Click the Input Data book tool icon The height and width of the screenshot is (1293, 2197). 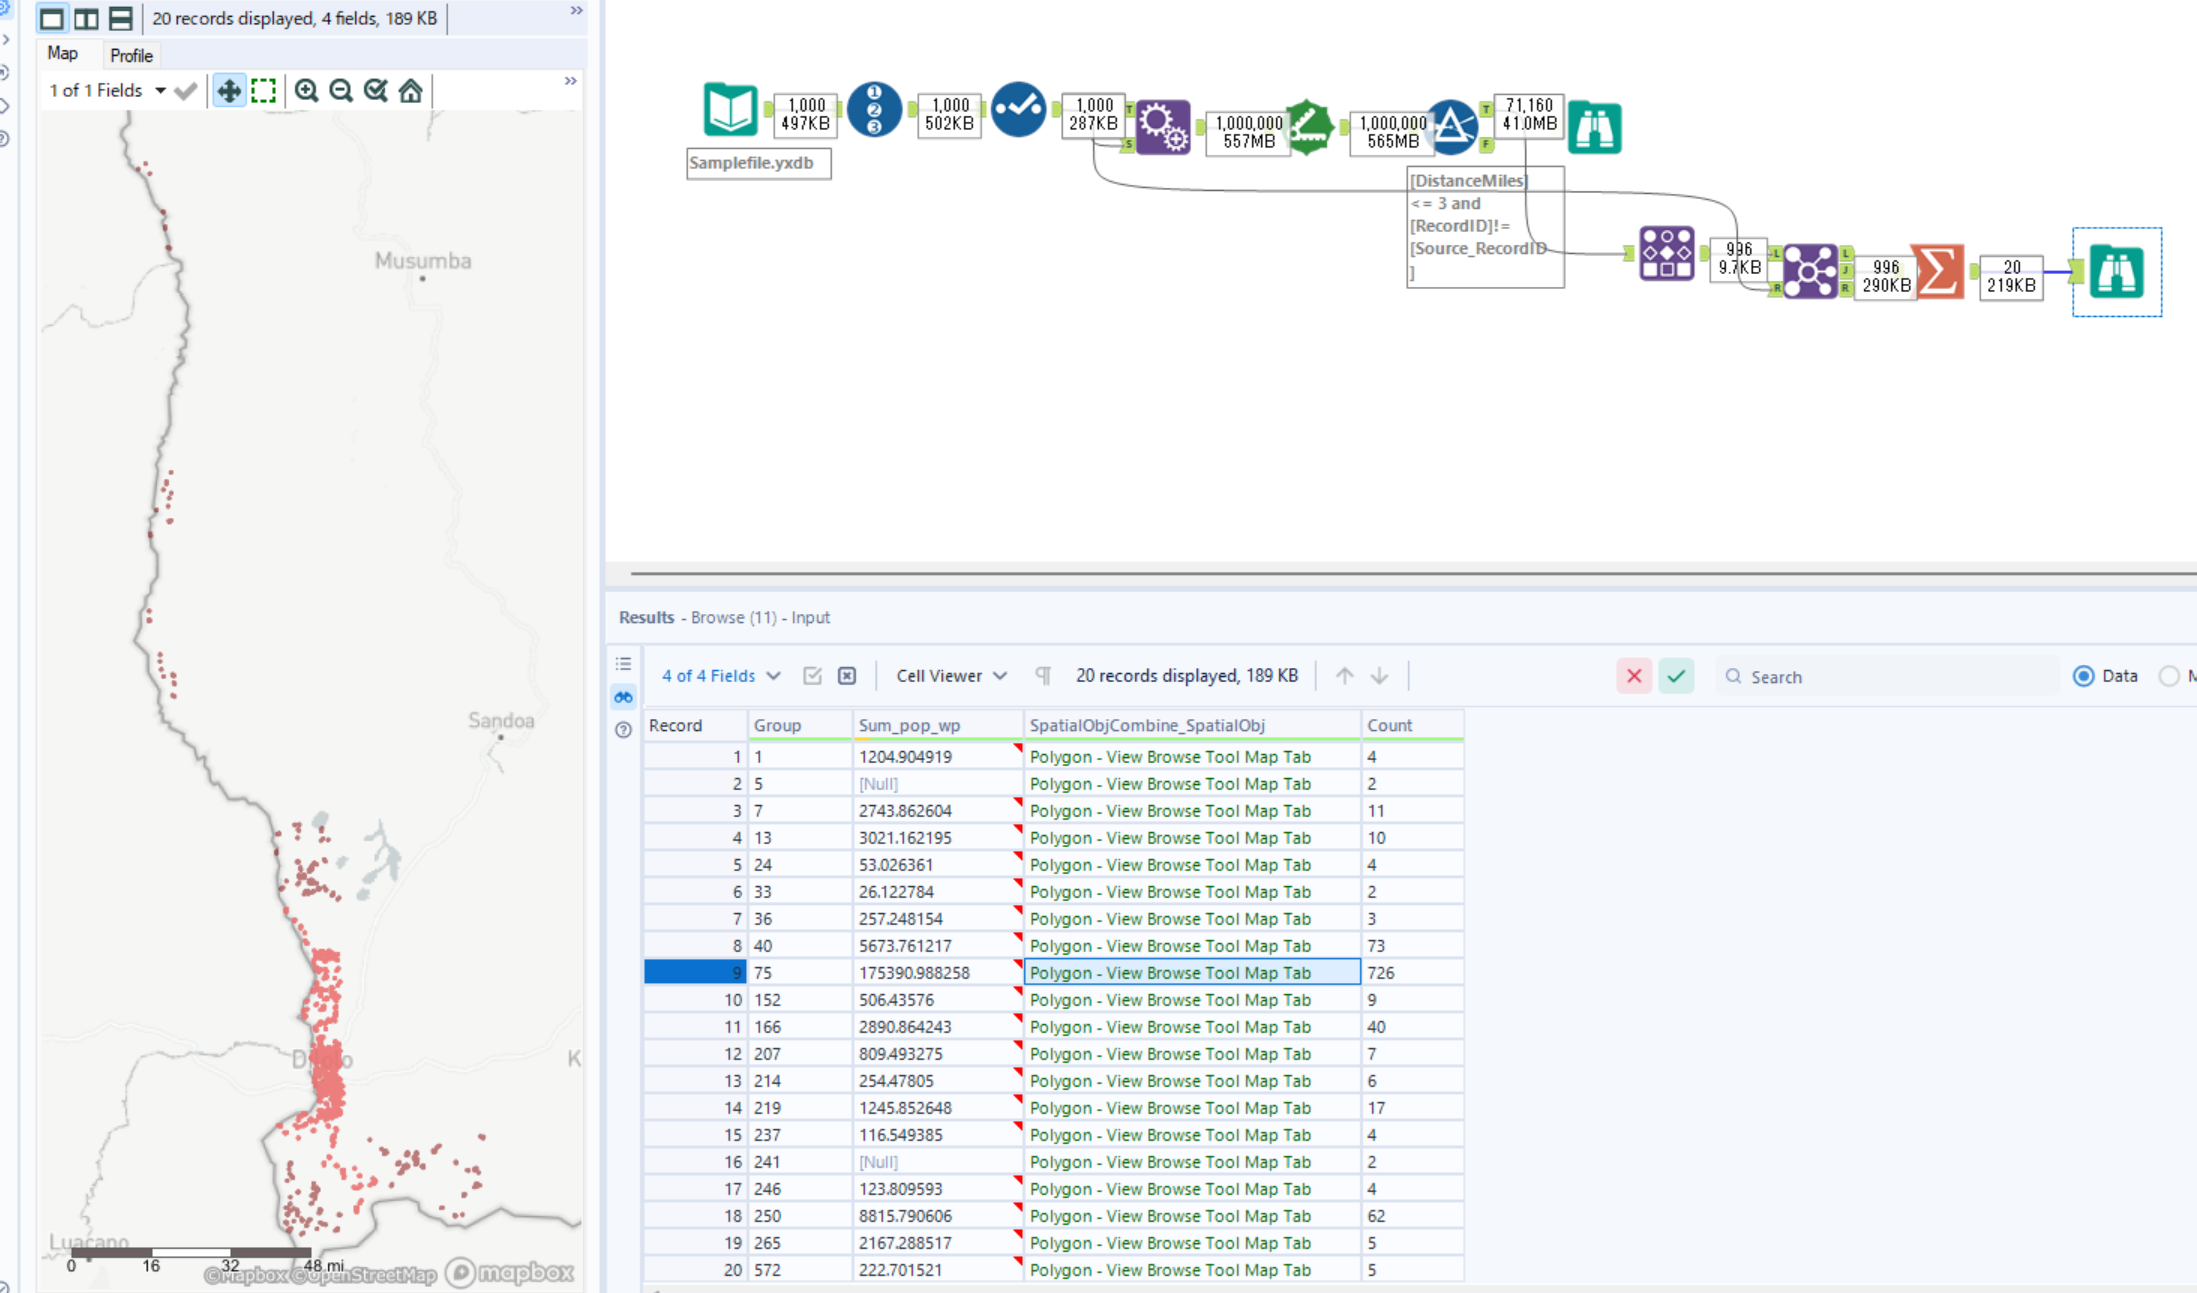pyautogui.click(x=729, y=109)
